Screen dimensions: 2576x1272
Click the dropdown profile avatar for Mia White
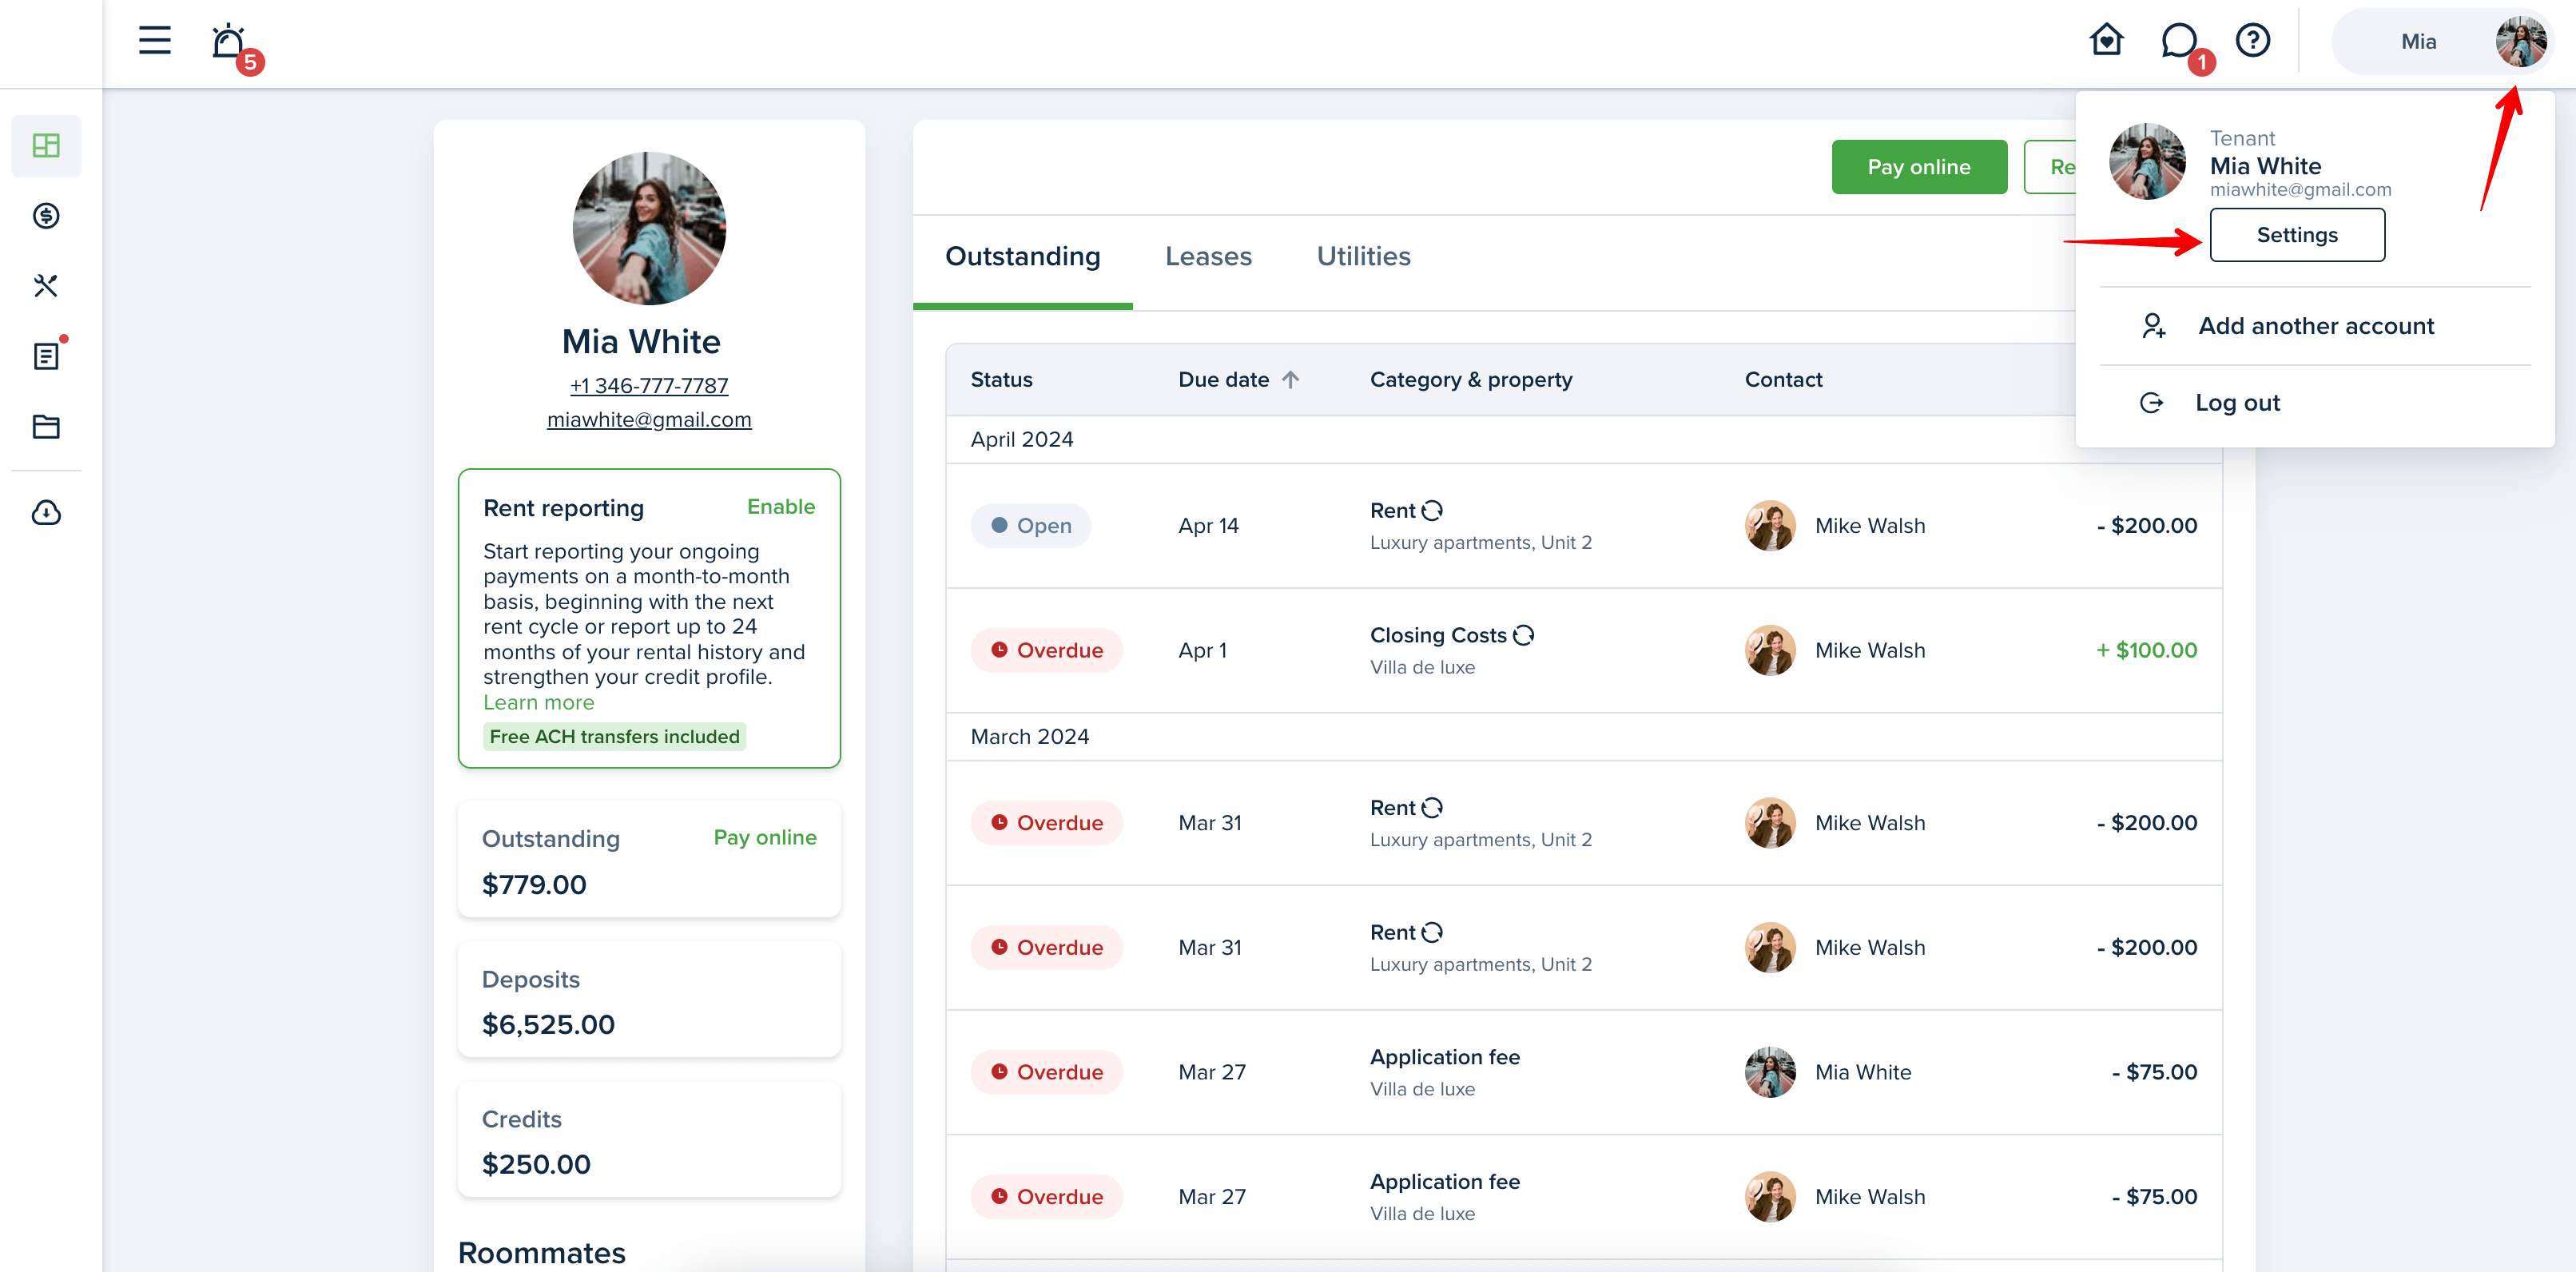2147,161
